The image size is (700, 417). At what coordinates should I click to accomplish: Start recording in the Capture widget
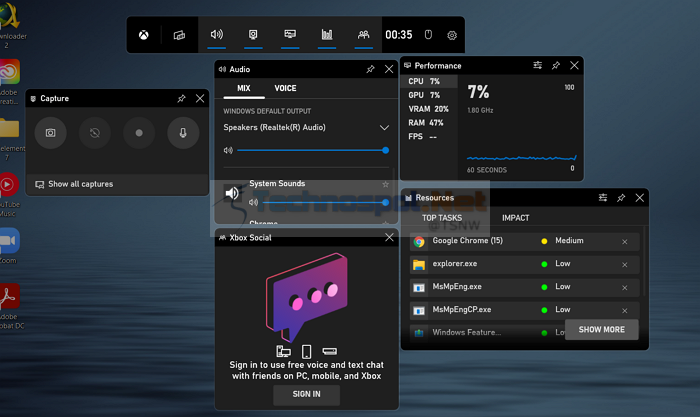pos(139,133)
